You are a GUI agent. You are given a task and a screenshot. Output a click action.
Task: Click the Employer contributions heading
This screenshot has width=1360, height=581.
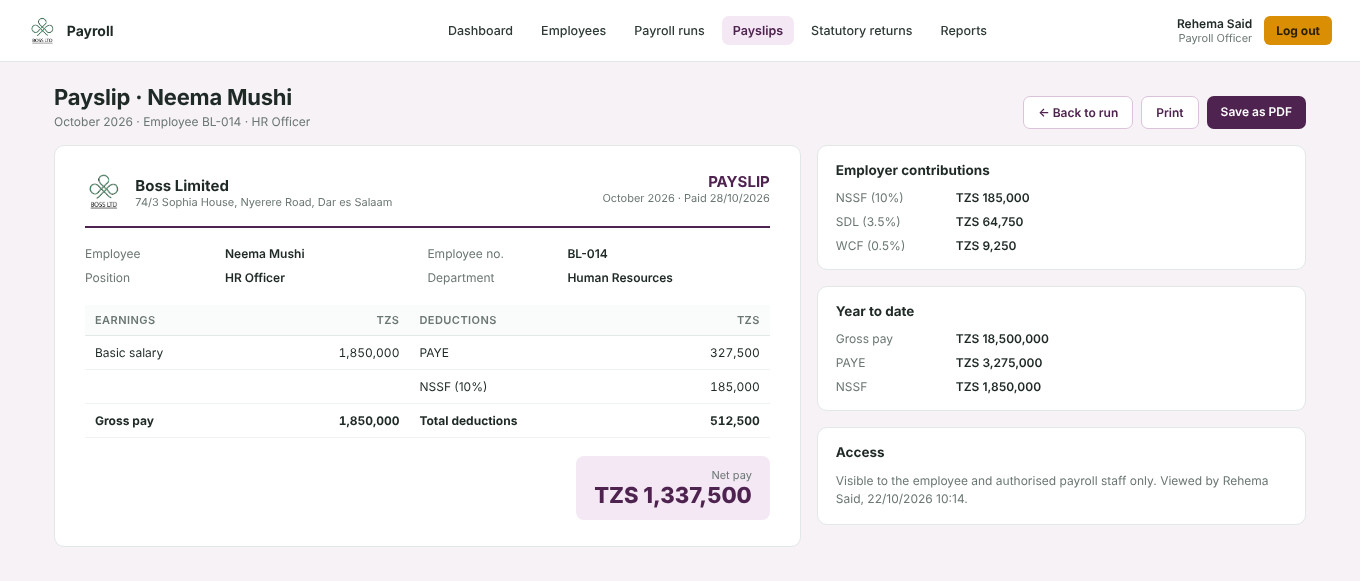pyautogui.click(x=913, y=170)
